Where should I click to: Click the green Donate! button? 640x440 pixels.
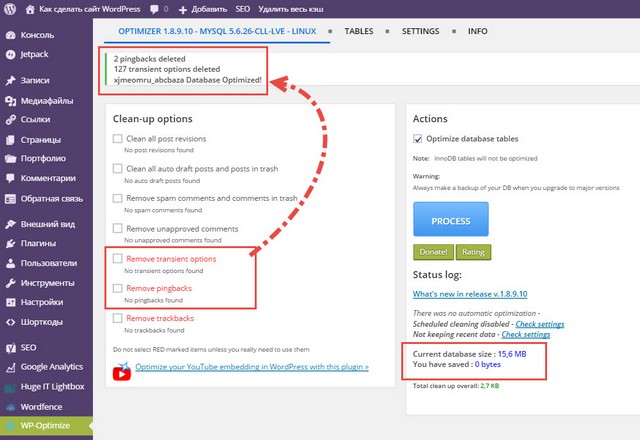(433, 252)
